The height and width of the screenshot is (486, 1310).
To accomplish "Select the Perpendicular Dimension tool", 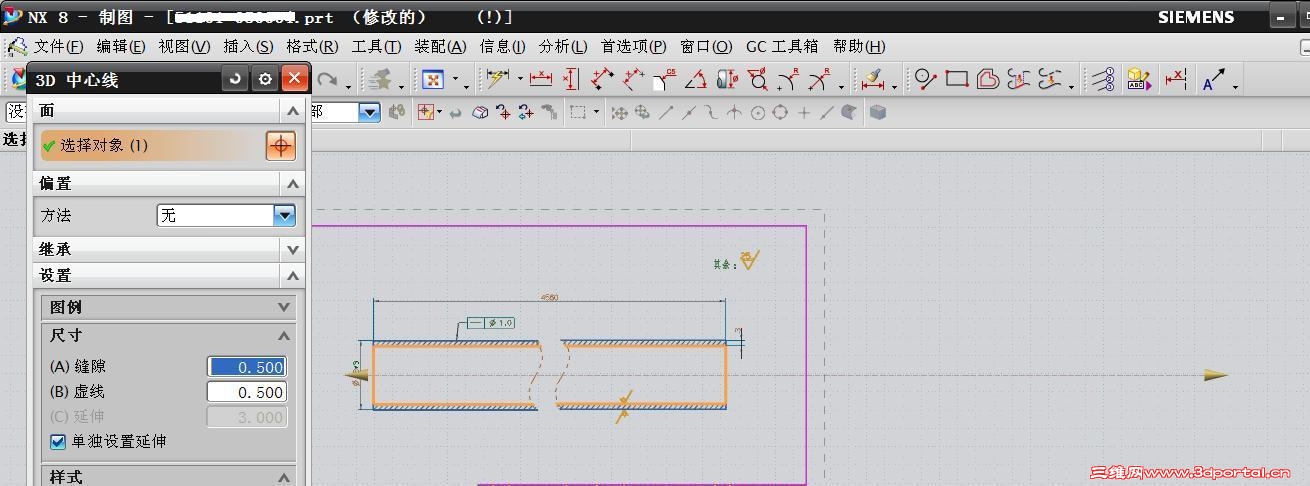I will pyautogui.click(x=633, y=79).
